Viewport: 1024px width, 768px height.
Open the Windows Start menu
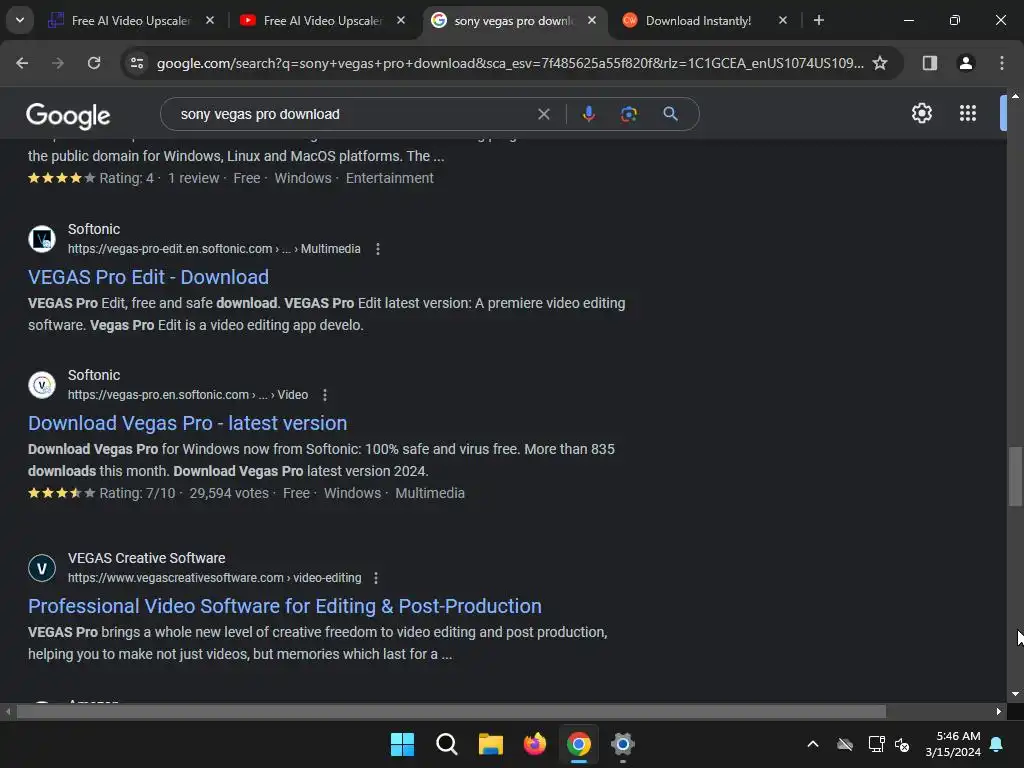pos(402,744)
